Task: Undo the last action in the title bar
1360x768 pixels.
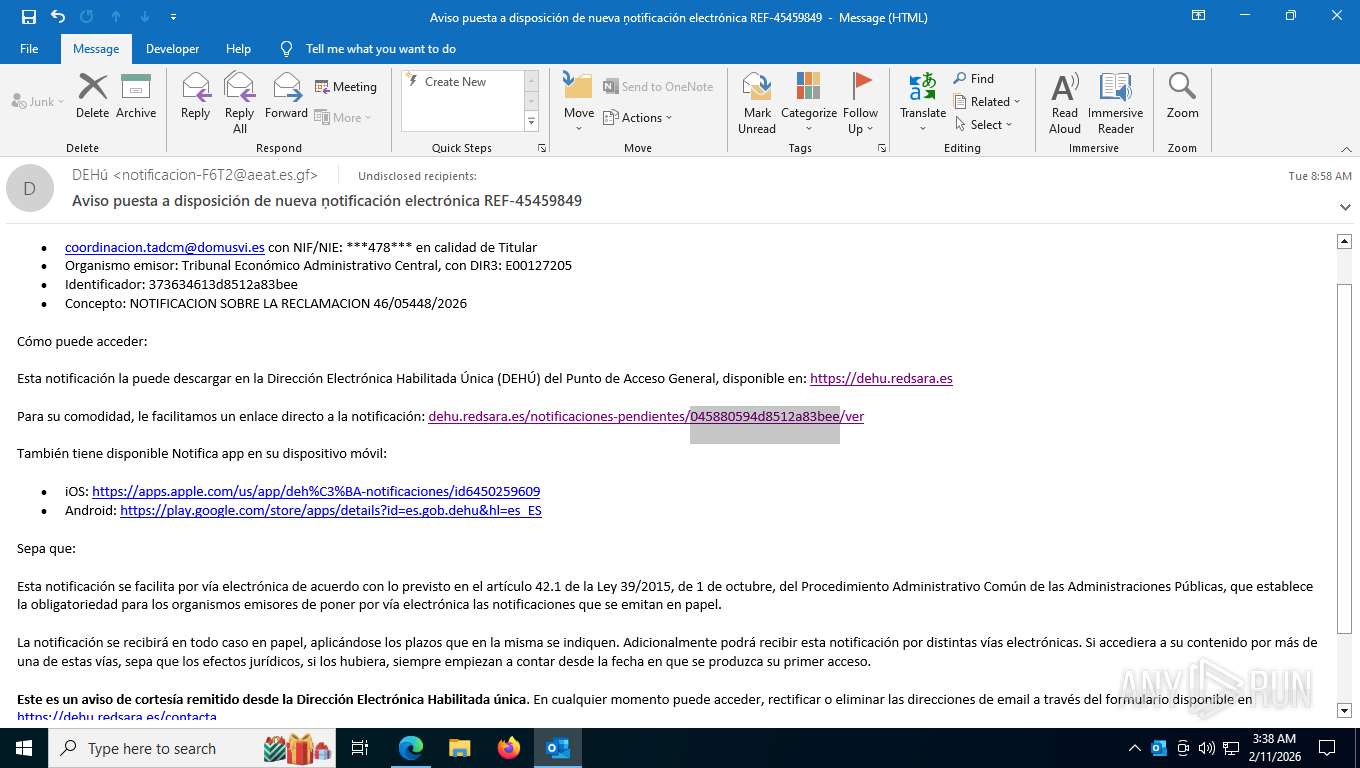Action: click(58, 17)
